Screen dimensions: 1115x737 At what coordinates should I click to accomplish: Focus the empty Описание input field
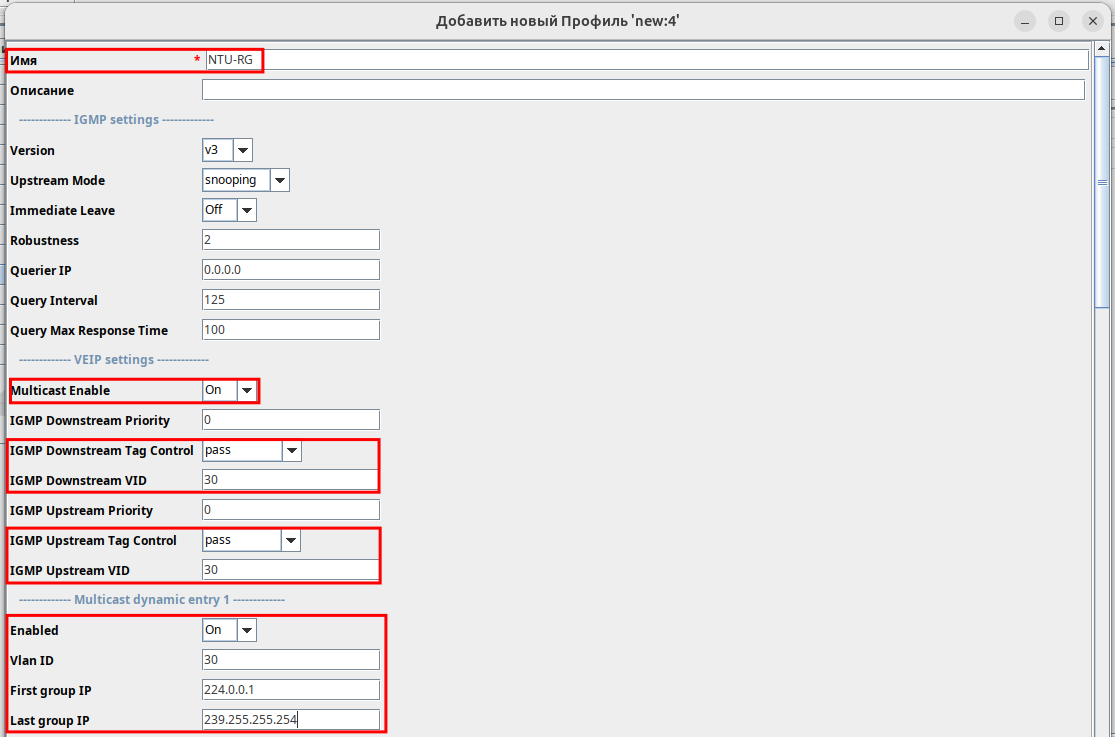pos(643,90)
